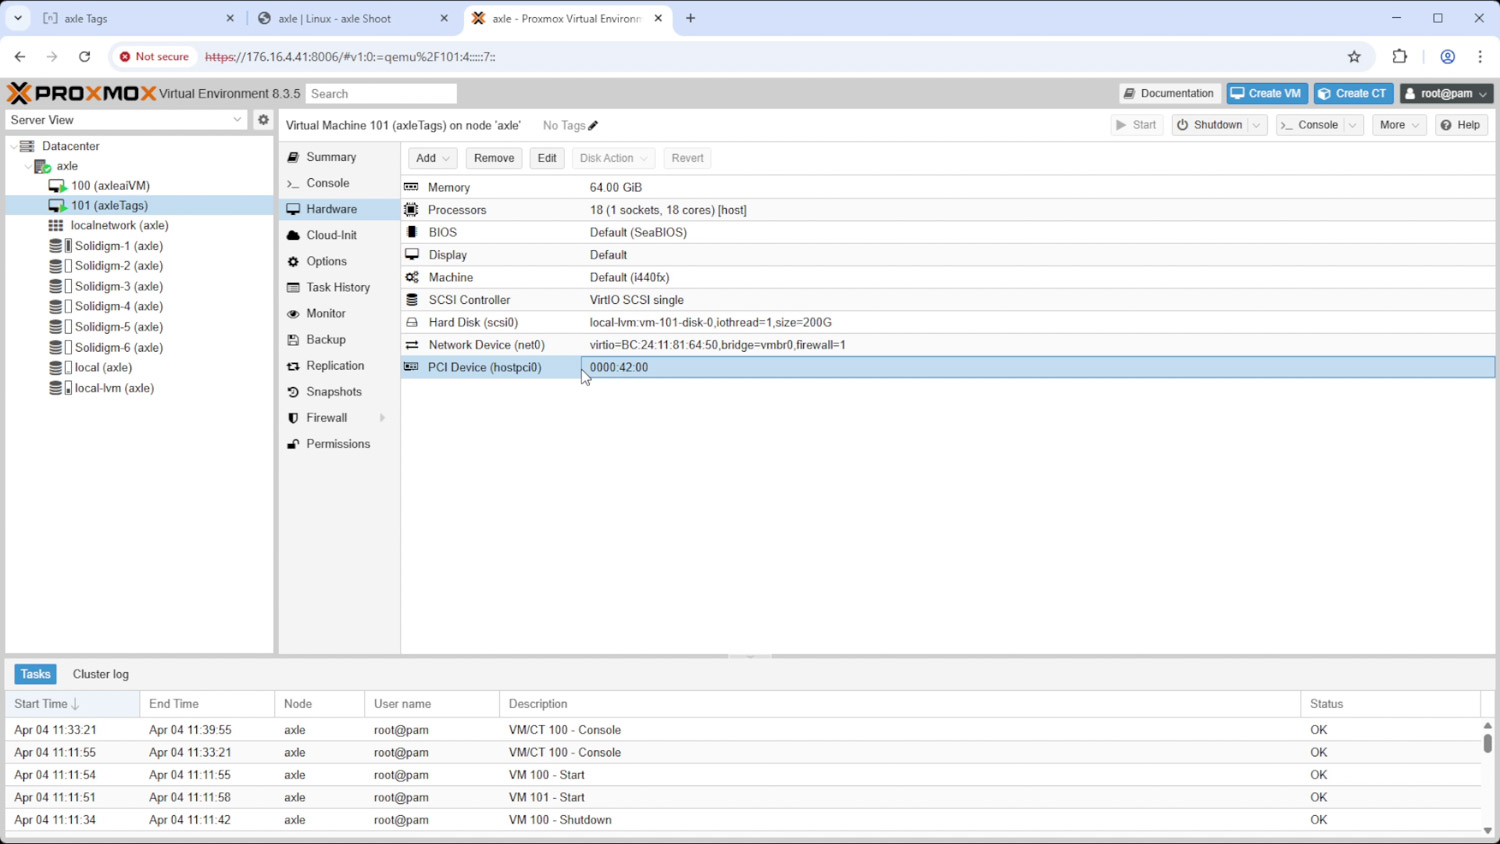
Task: Click the PCI Device (hostpci0) card icon
Action: coord(411,367)
